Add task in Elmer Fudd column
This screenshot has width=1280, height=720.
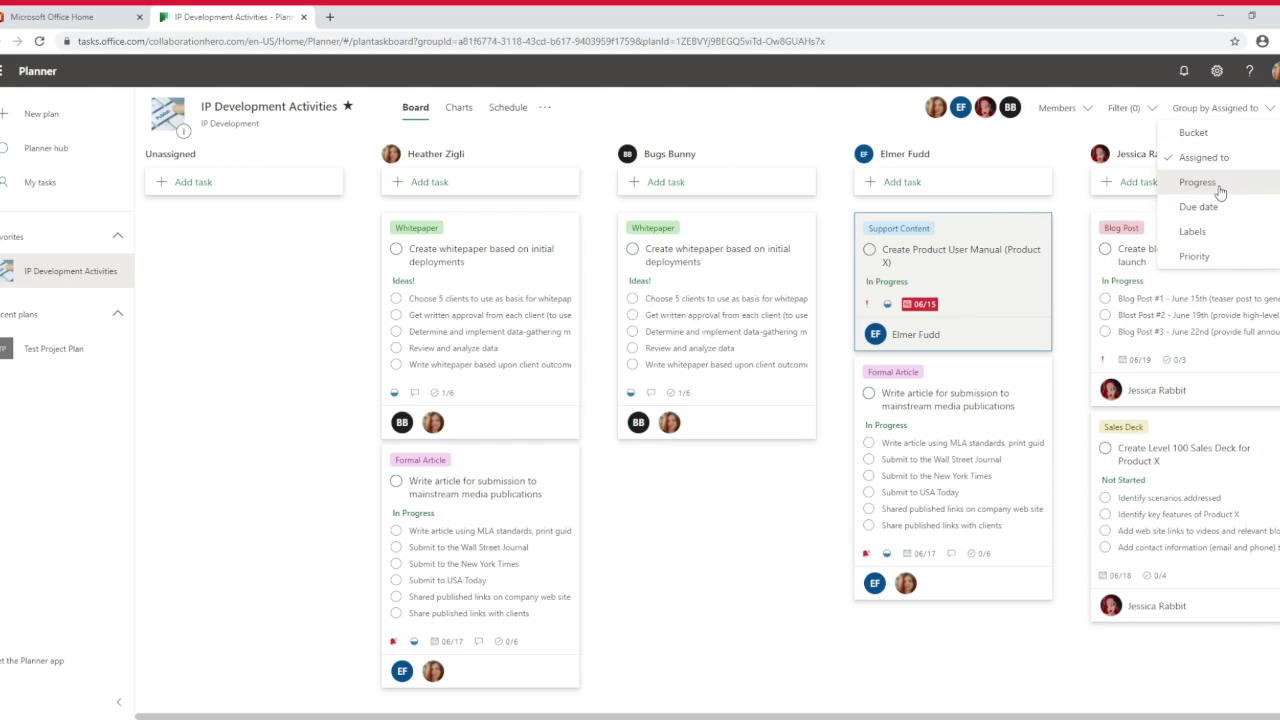953,182
